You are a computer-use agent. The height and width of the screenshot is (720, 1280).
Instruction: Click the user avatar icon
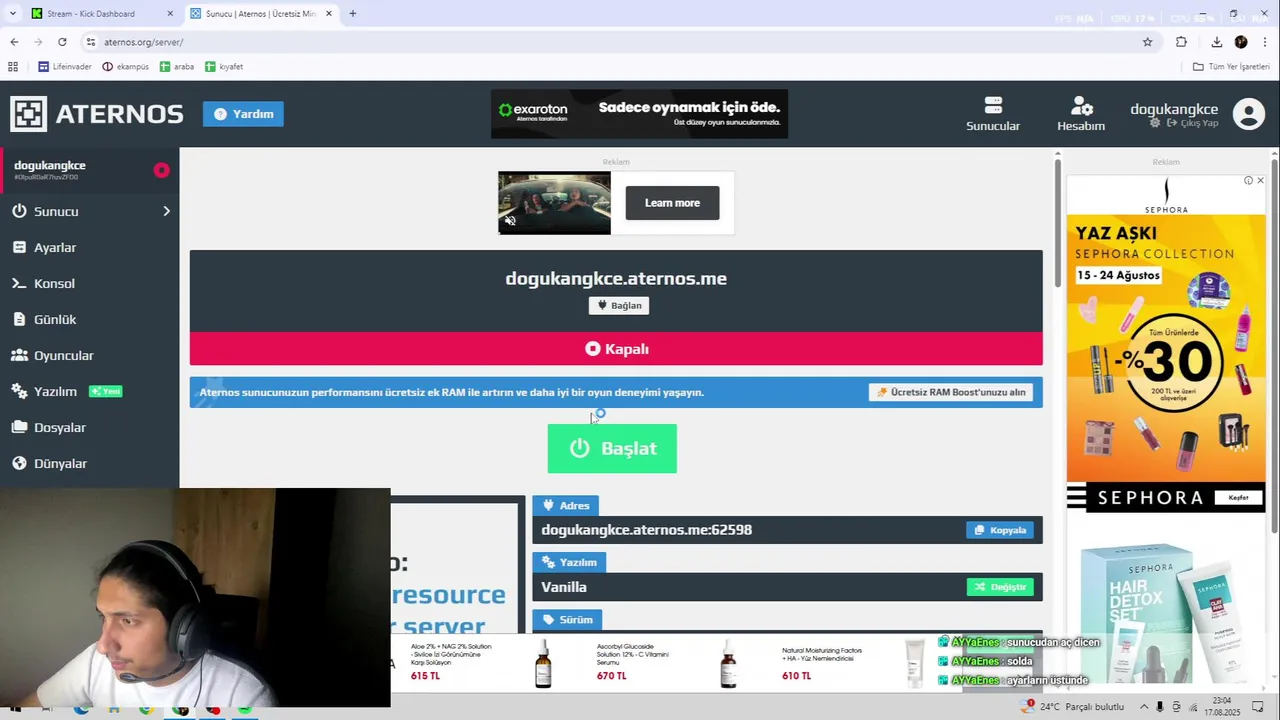point(1248,114)
